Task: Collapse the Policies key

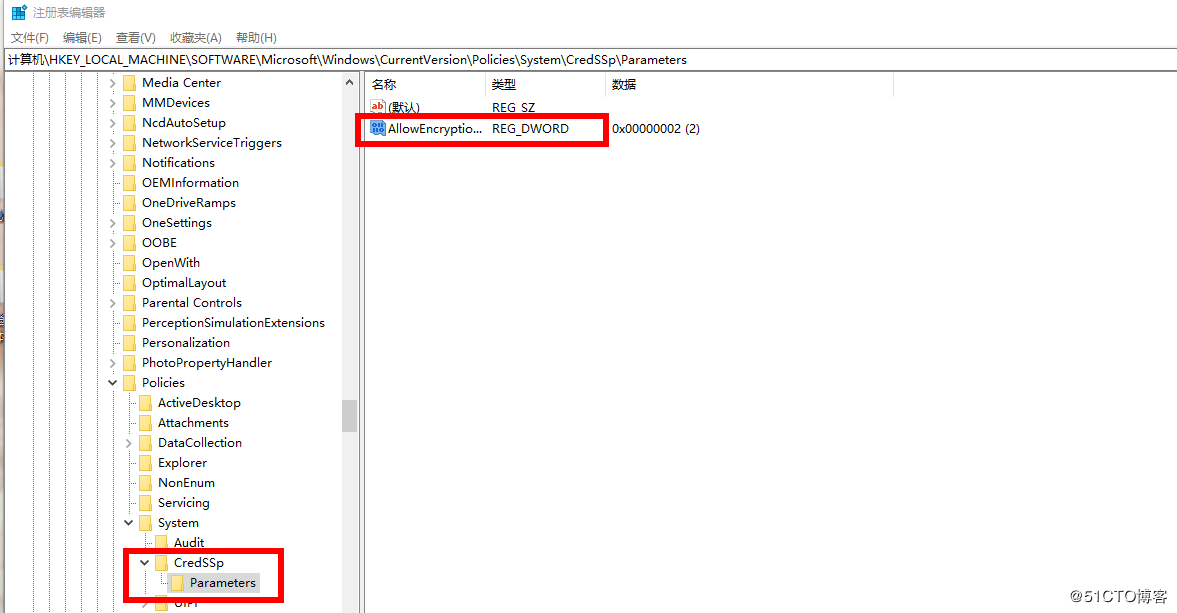Action: [113, 383]
